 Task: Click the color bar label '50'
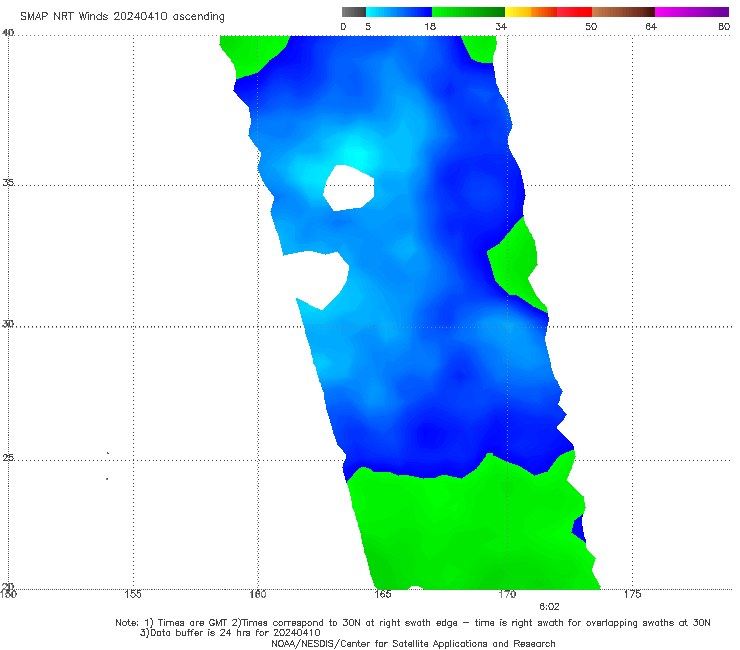pyautogui.click(x=591, y=26)
